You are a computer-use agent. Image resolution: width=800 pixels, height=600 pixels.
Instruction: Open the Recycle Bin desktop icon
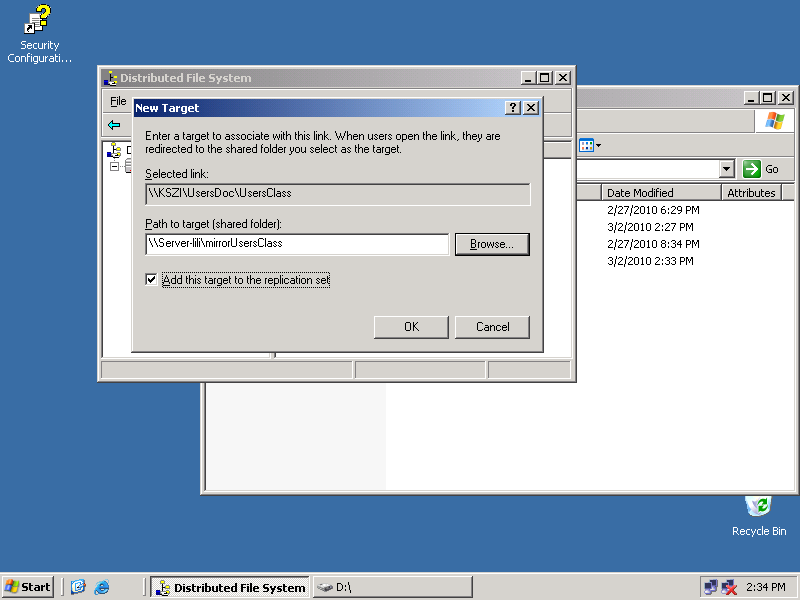click(759, 516)
